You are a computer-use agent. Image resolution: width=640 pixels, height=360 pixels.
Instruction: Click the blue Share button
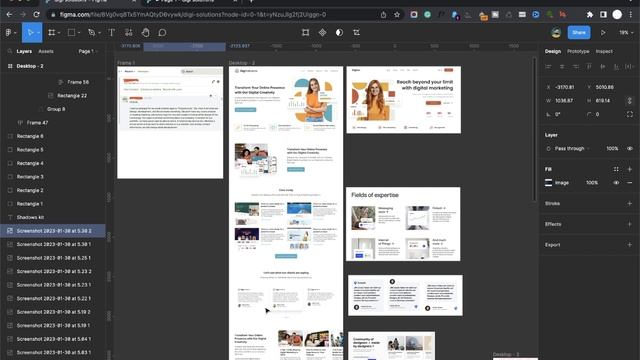point(579,32)
